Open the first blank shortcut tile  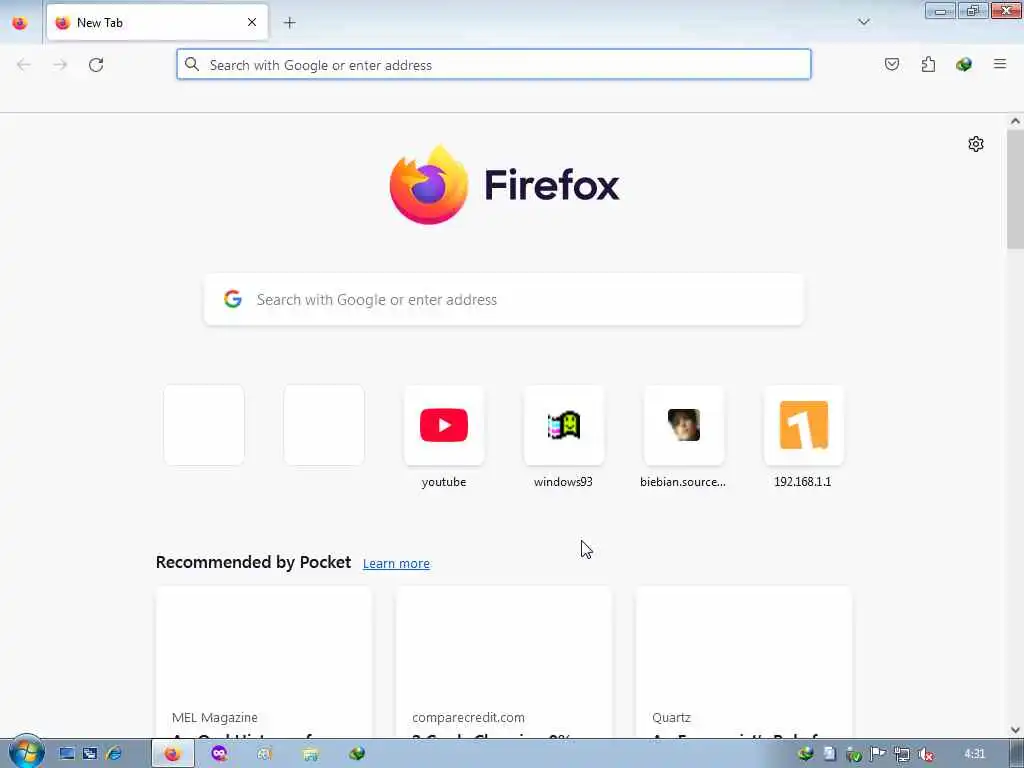click(x=204, y=425)
